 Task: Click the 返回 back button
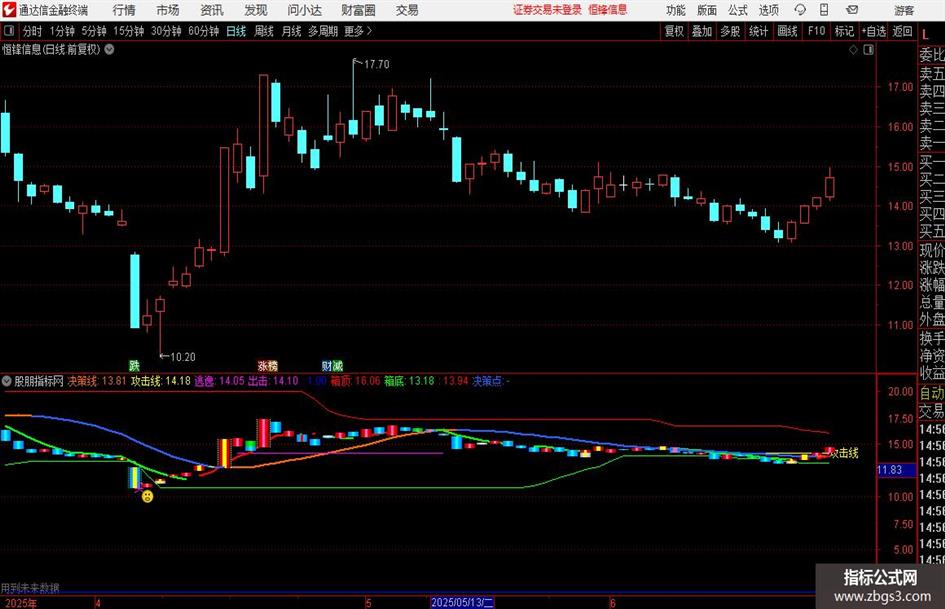click(x=902, y=31)
